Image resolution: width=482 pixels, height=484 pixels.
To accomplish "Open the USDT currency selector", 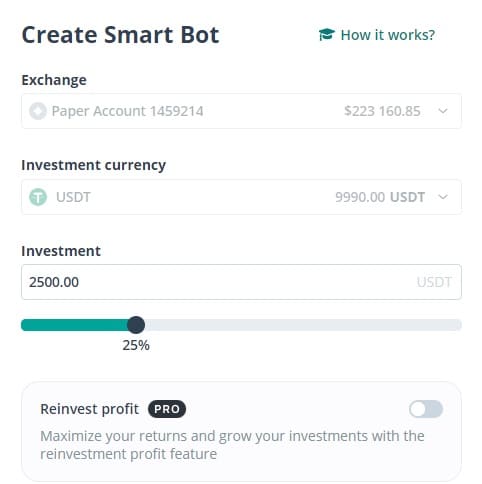I will tap(241, 197).
